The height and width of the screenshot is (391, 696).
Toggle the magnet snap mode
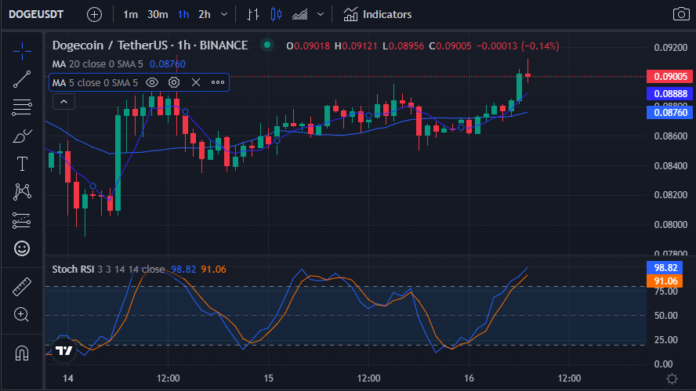(x=22, y=353)
